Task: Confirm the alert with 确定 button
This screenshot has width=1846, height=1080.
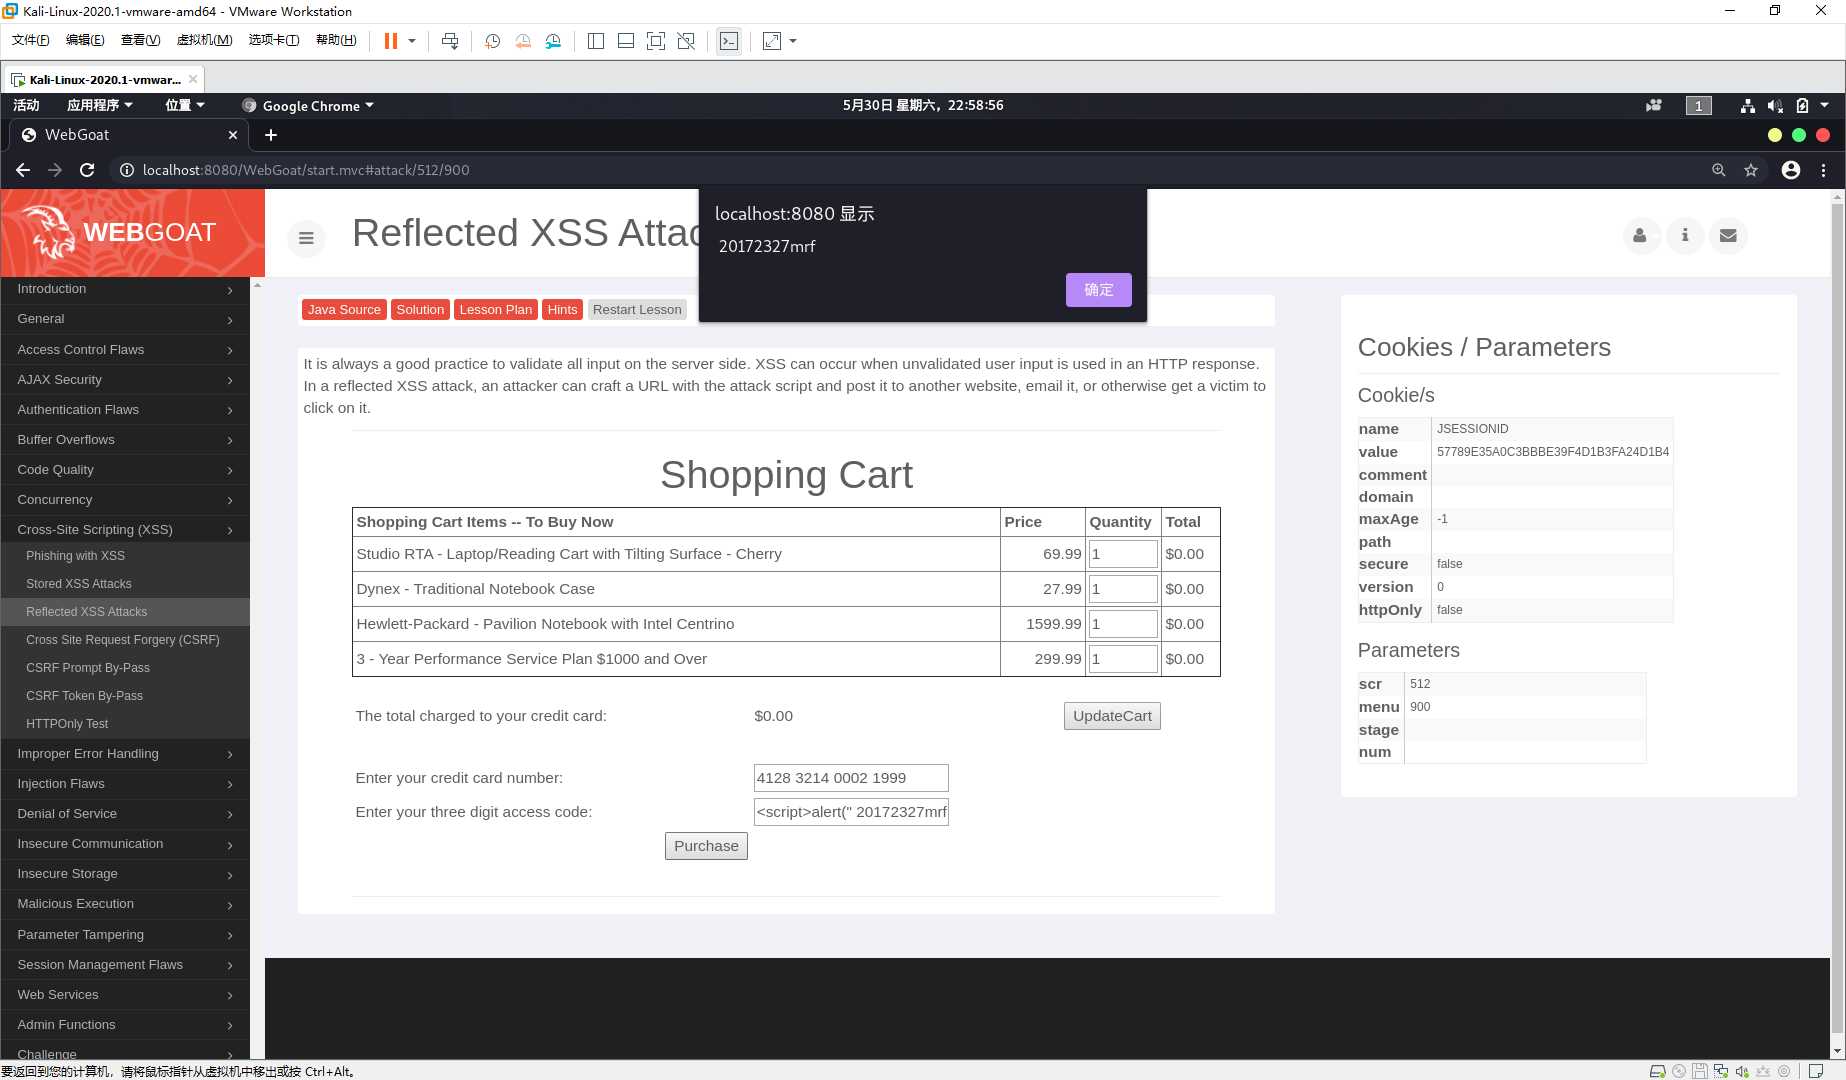Action: (x=1098, y=290)
